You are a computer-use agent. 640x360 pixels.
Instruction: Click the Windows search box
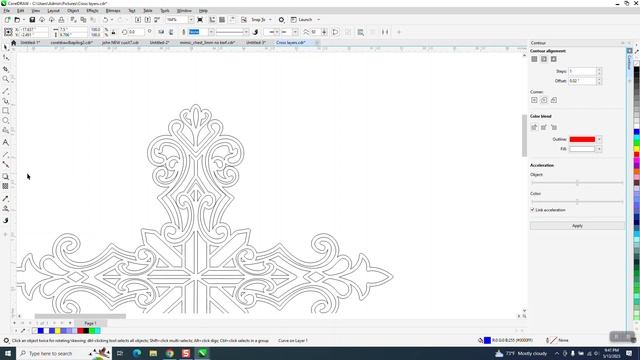pos(63,353)
